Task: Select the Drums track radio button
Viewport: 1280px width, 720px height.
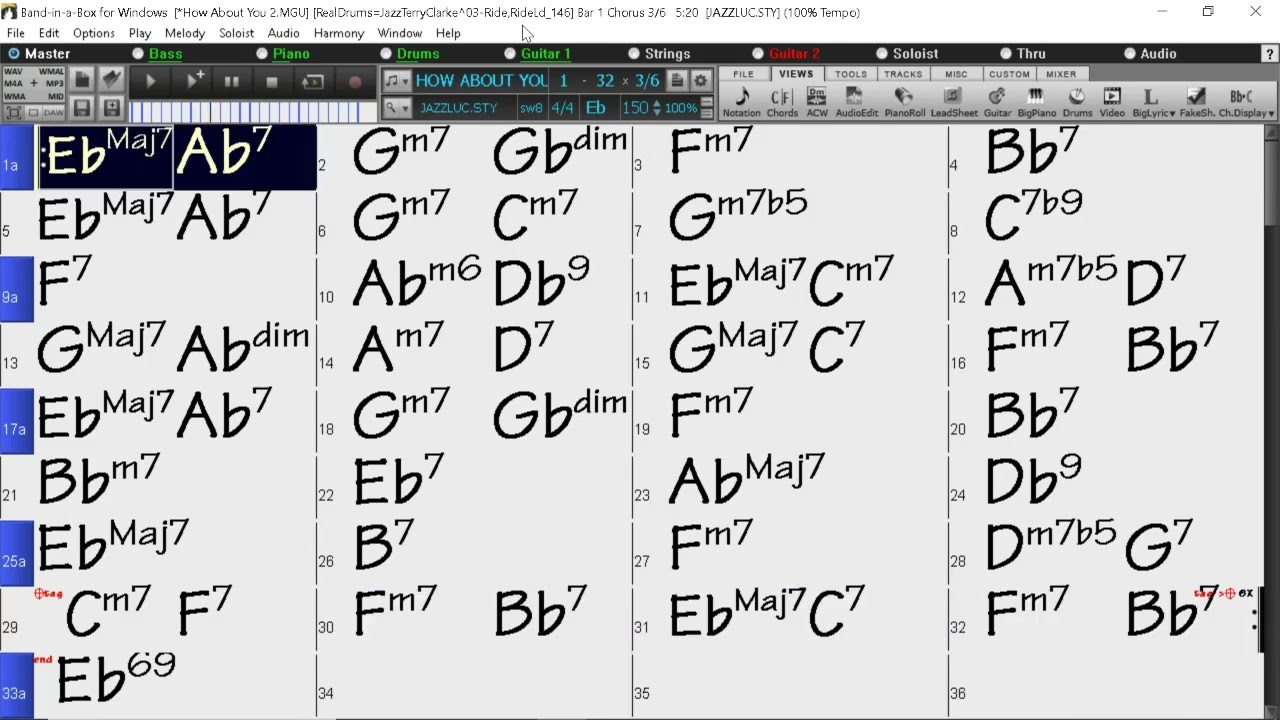Action: click(x=386, y=54)
